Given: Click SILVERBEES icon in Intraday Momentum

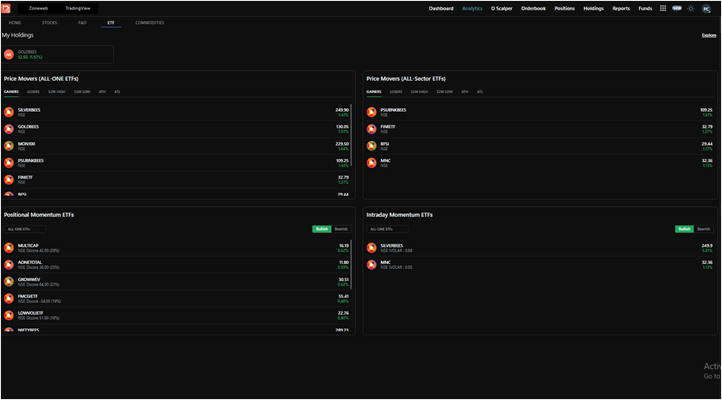Looking at the screenshot, I should (372, 248).
